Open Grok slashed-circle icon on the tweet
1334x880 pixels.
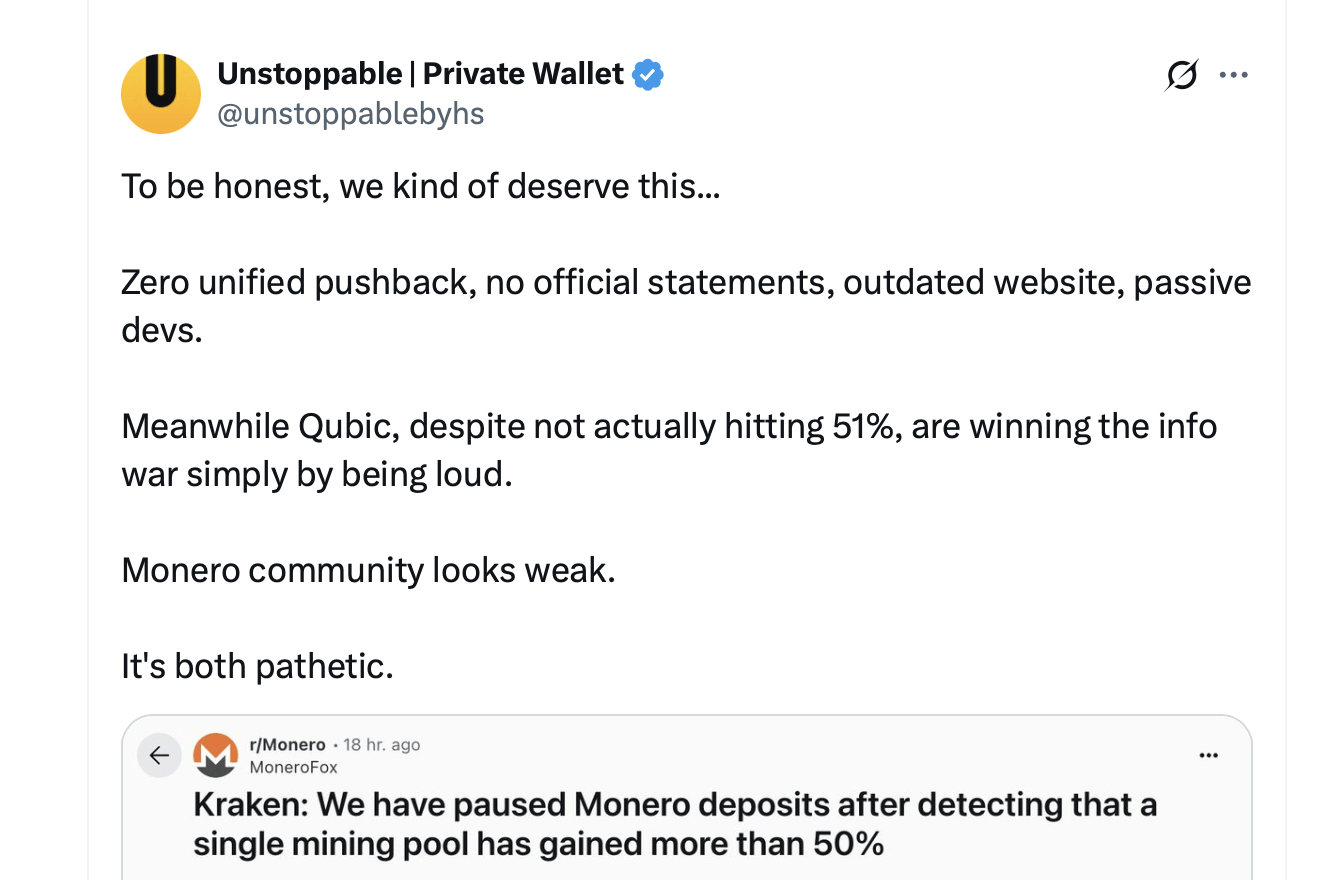[x=1181, y=75]
